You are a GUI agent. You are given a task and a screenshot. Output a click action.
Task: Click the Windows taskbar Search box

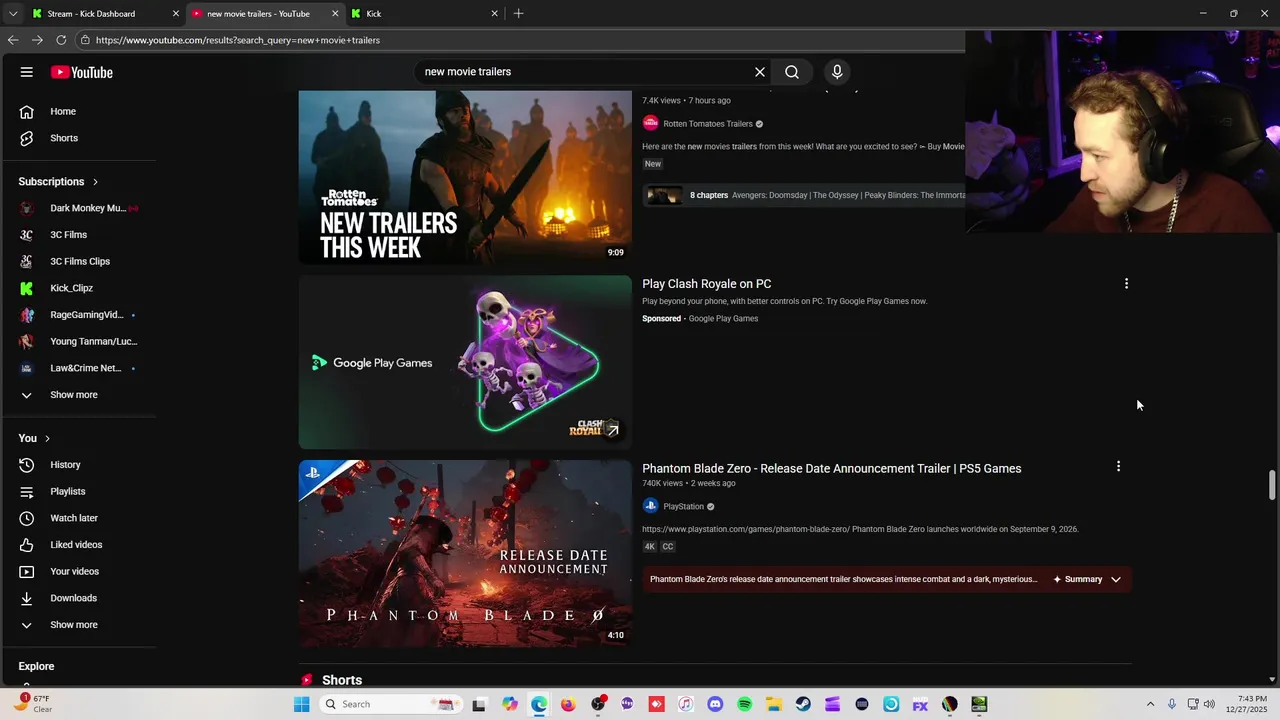click(x=390, y=704)
